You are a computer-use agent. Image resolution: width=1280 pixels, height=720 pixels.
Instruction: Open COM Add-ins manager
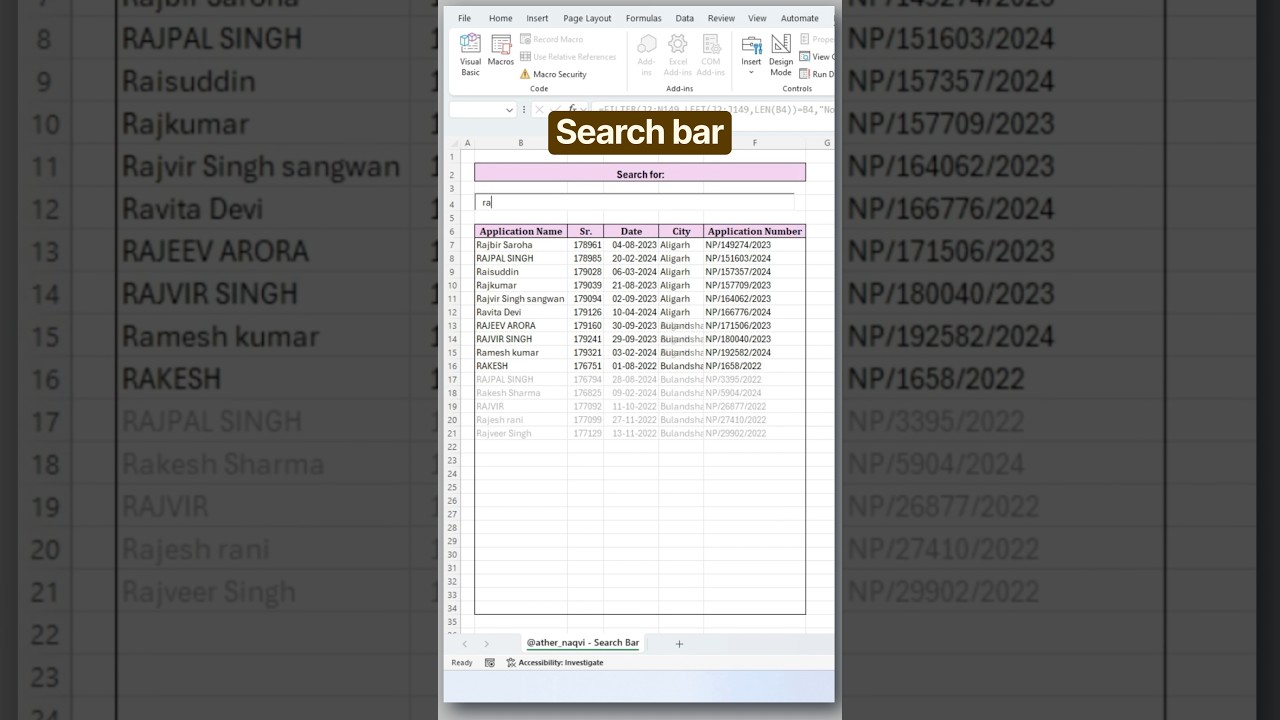(711, 55)
